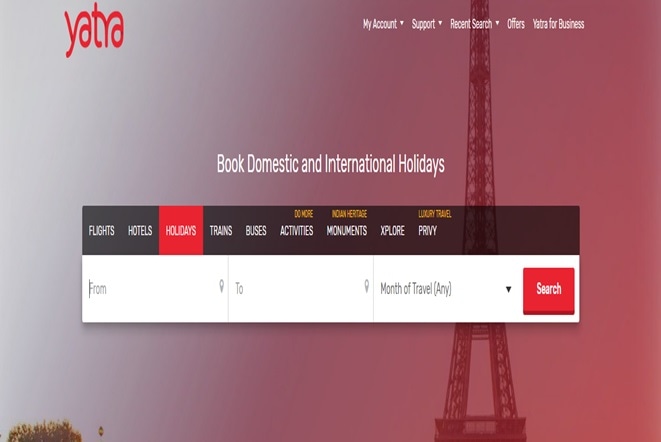Switch to the Xplore tab
The height and width of the screenshot is (442, 661).
392,231
